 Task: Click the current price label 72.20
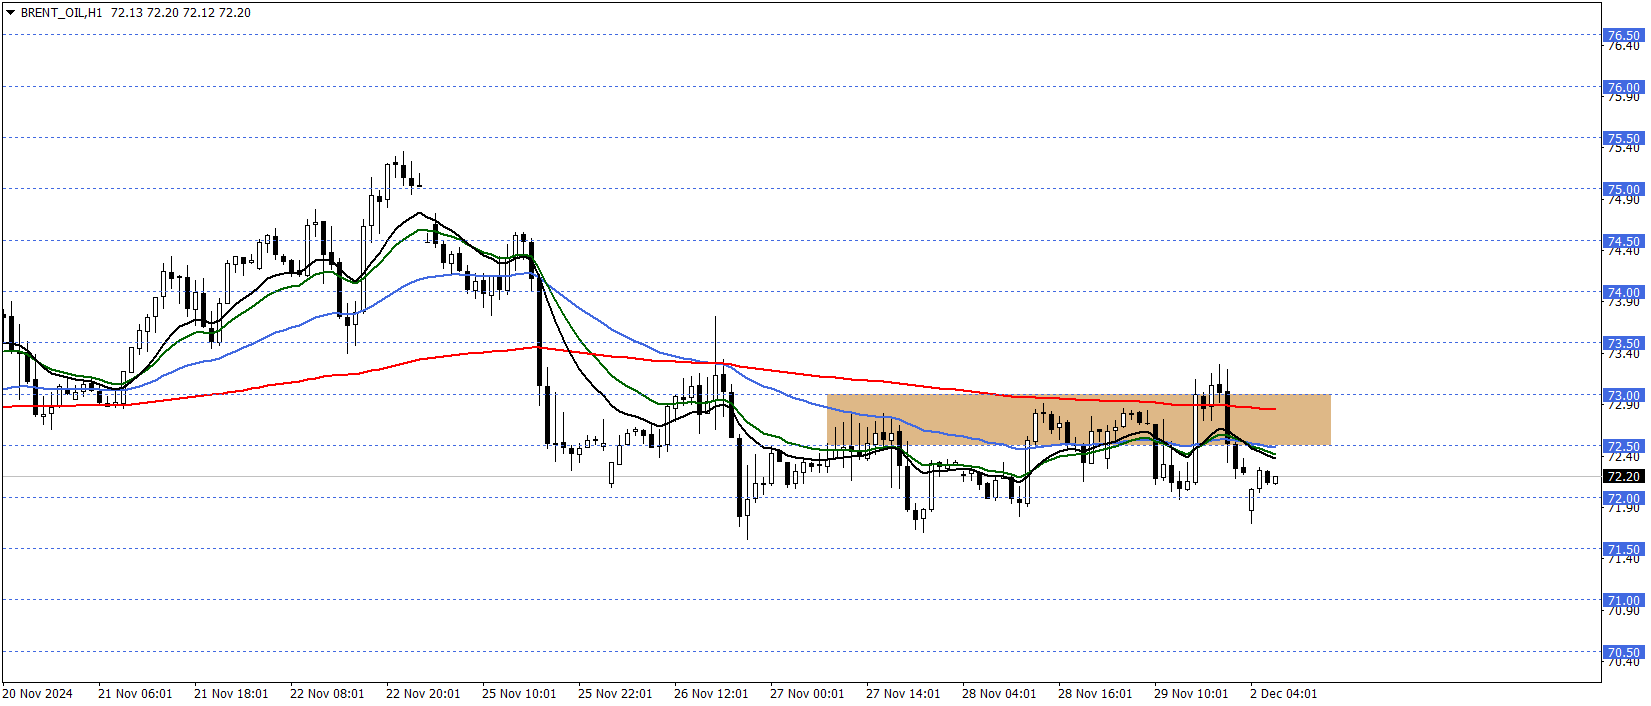click(x=1623, y=476)
